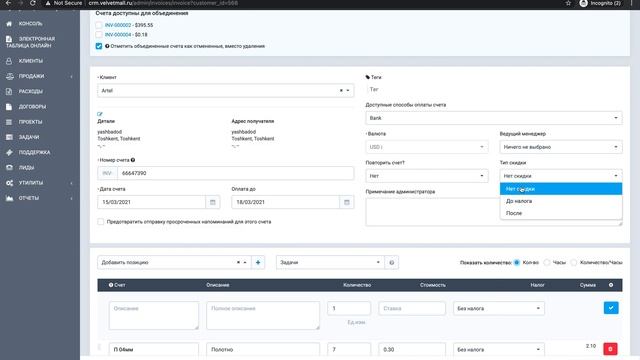Click the Оплата до field 18/03/2021
The image size is (640, 360).
click(x=285, y=202)
